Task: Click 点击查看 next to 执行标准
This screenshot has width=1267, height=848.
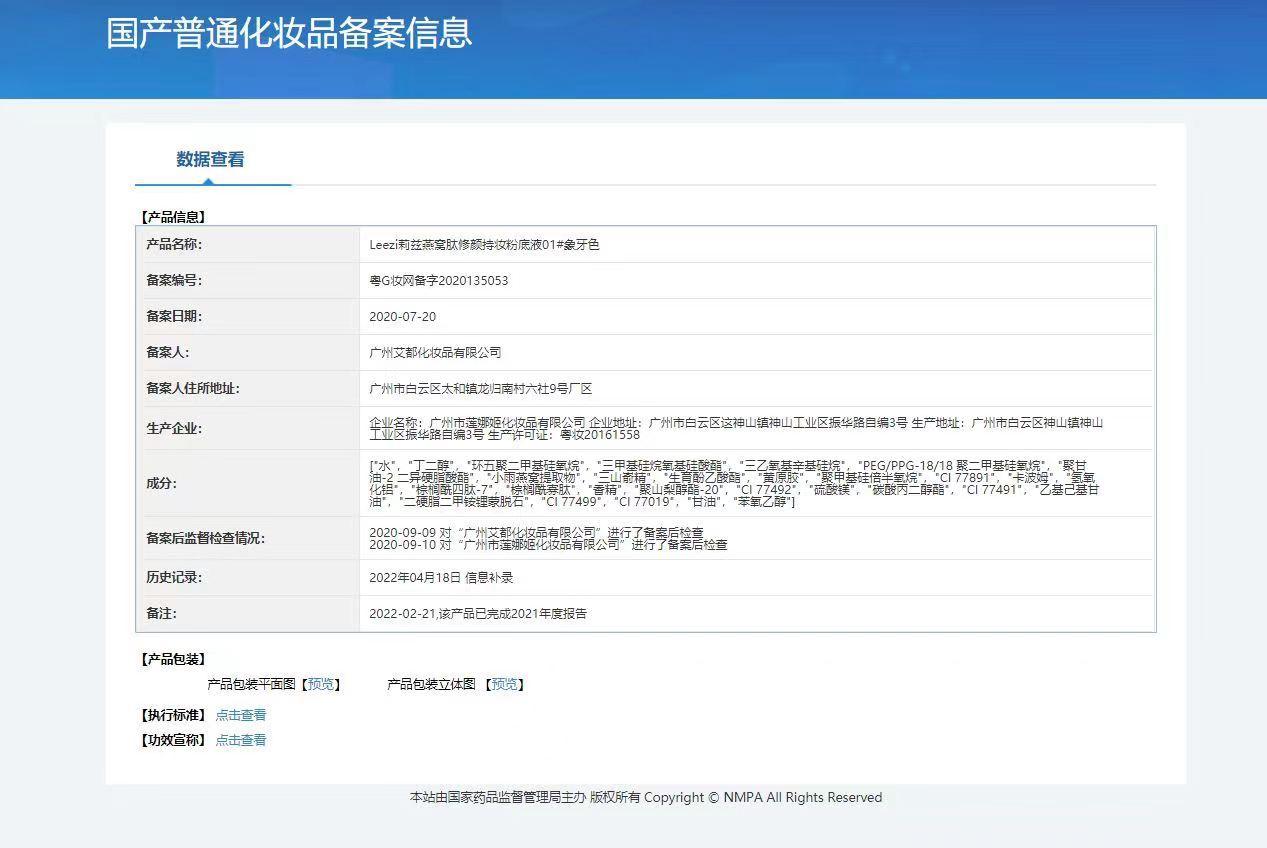Action: point(240,714)
